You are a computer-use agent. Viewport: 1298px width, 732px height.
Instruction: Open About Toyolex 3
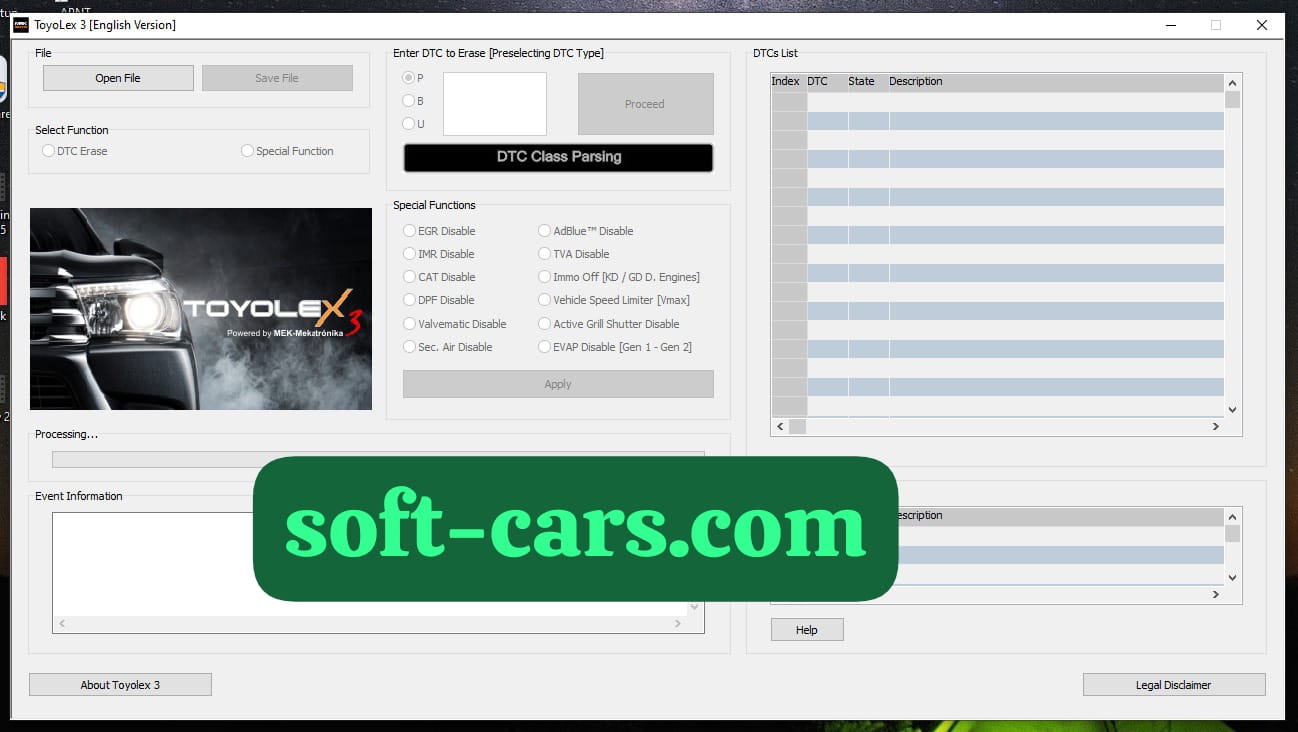click(120, 685)
